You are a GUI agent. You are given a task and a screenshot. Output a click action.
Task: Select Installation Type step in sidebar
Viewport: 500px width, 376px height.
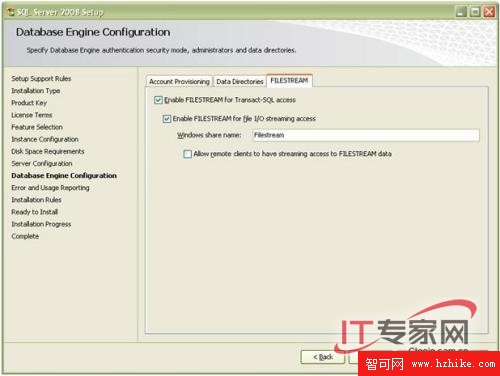tap(36, 91)
